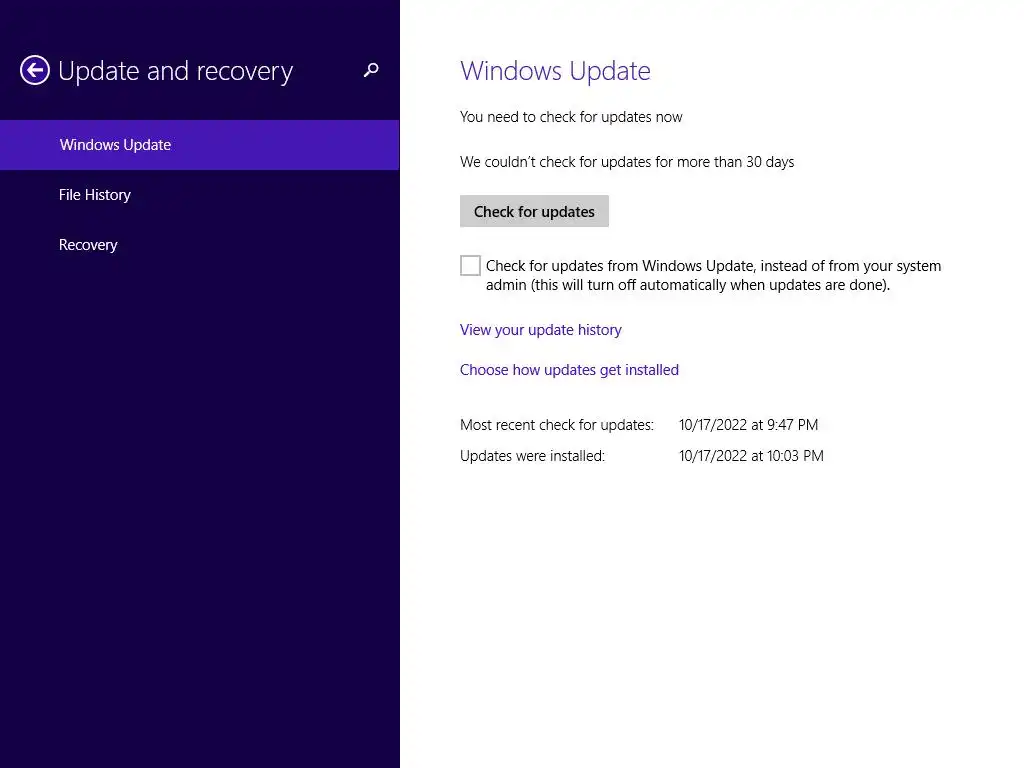The height and width of the screenshot is (768, 1024).
Task: Open the search magnifier icon
Action: 371,70
